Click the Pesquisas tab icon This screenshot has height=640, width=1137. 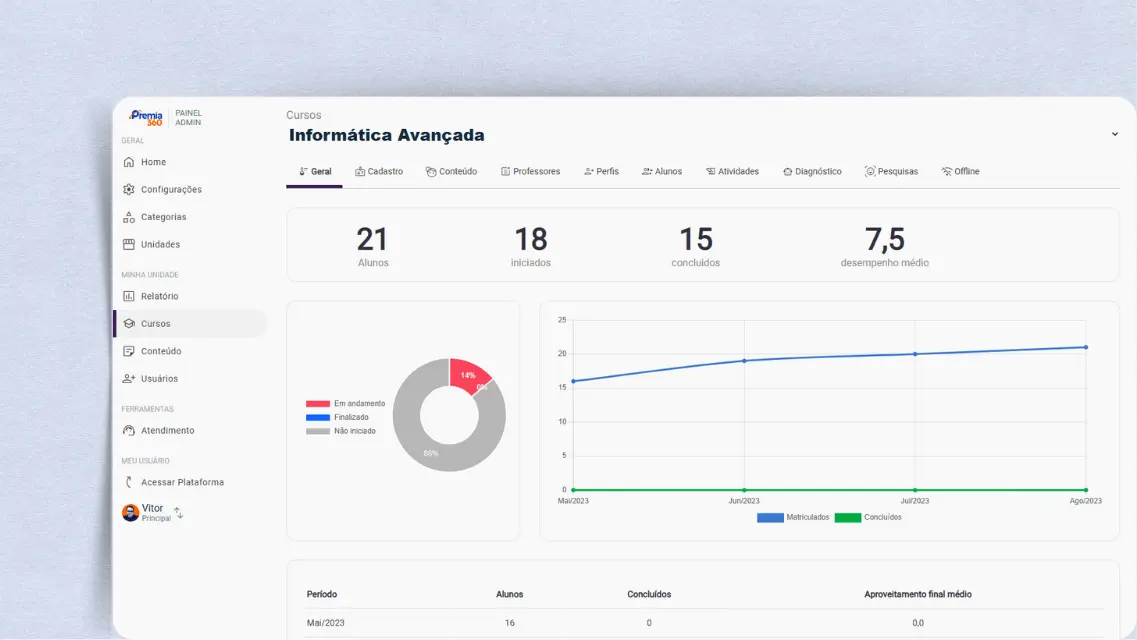[x=870, y=171]
